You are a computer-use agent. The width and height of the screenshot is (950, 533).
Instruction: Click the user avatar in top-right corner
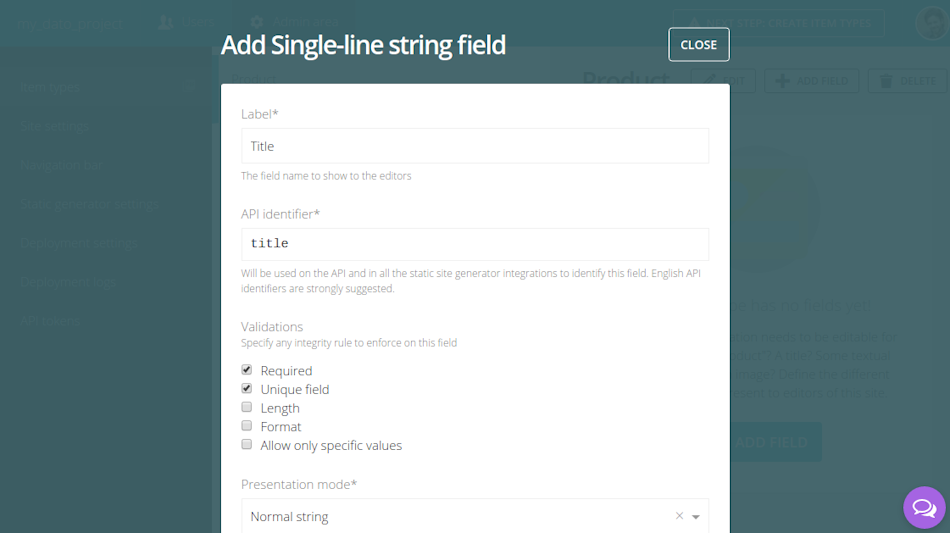click(x=932, y=22)
